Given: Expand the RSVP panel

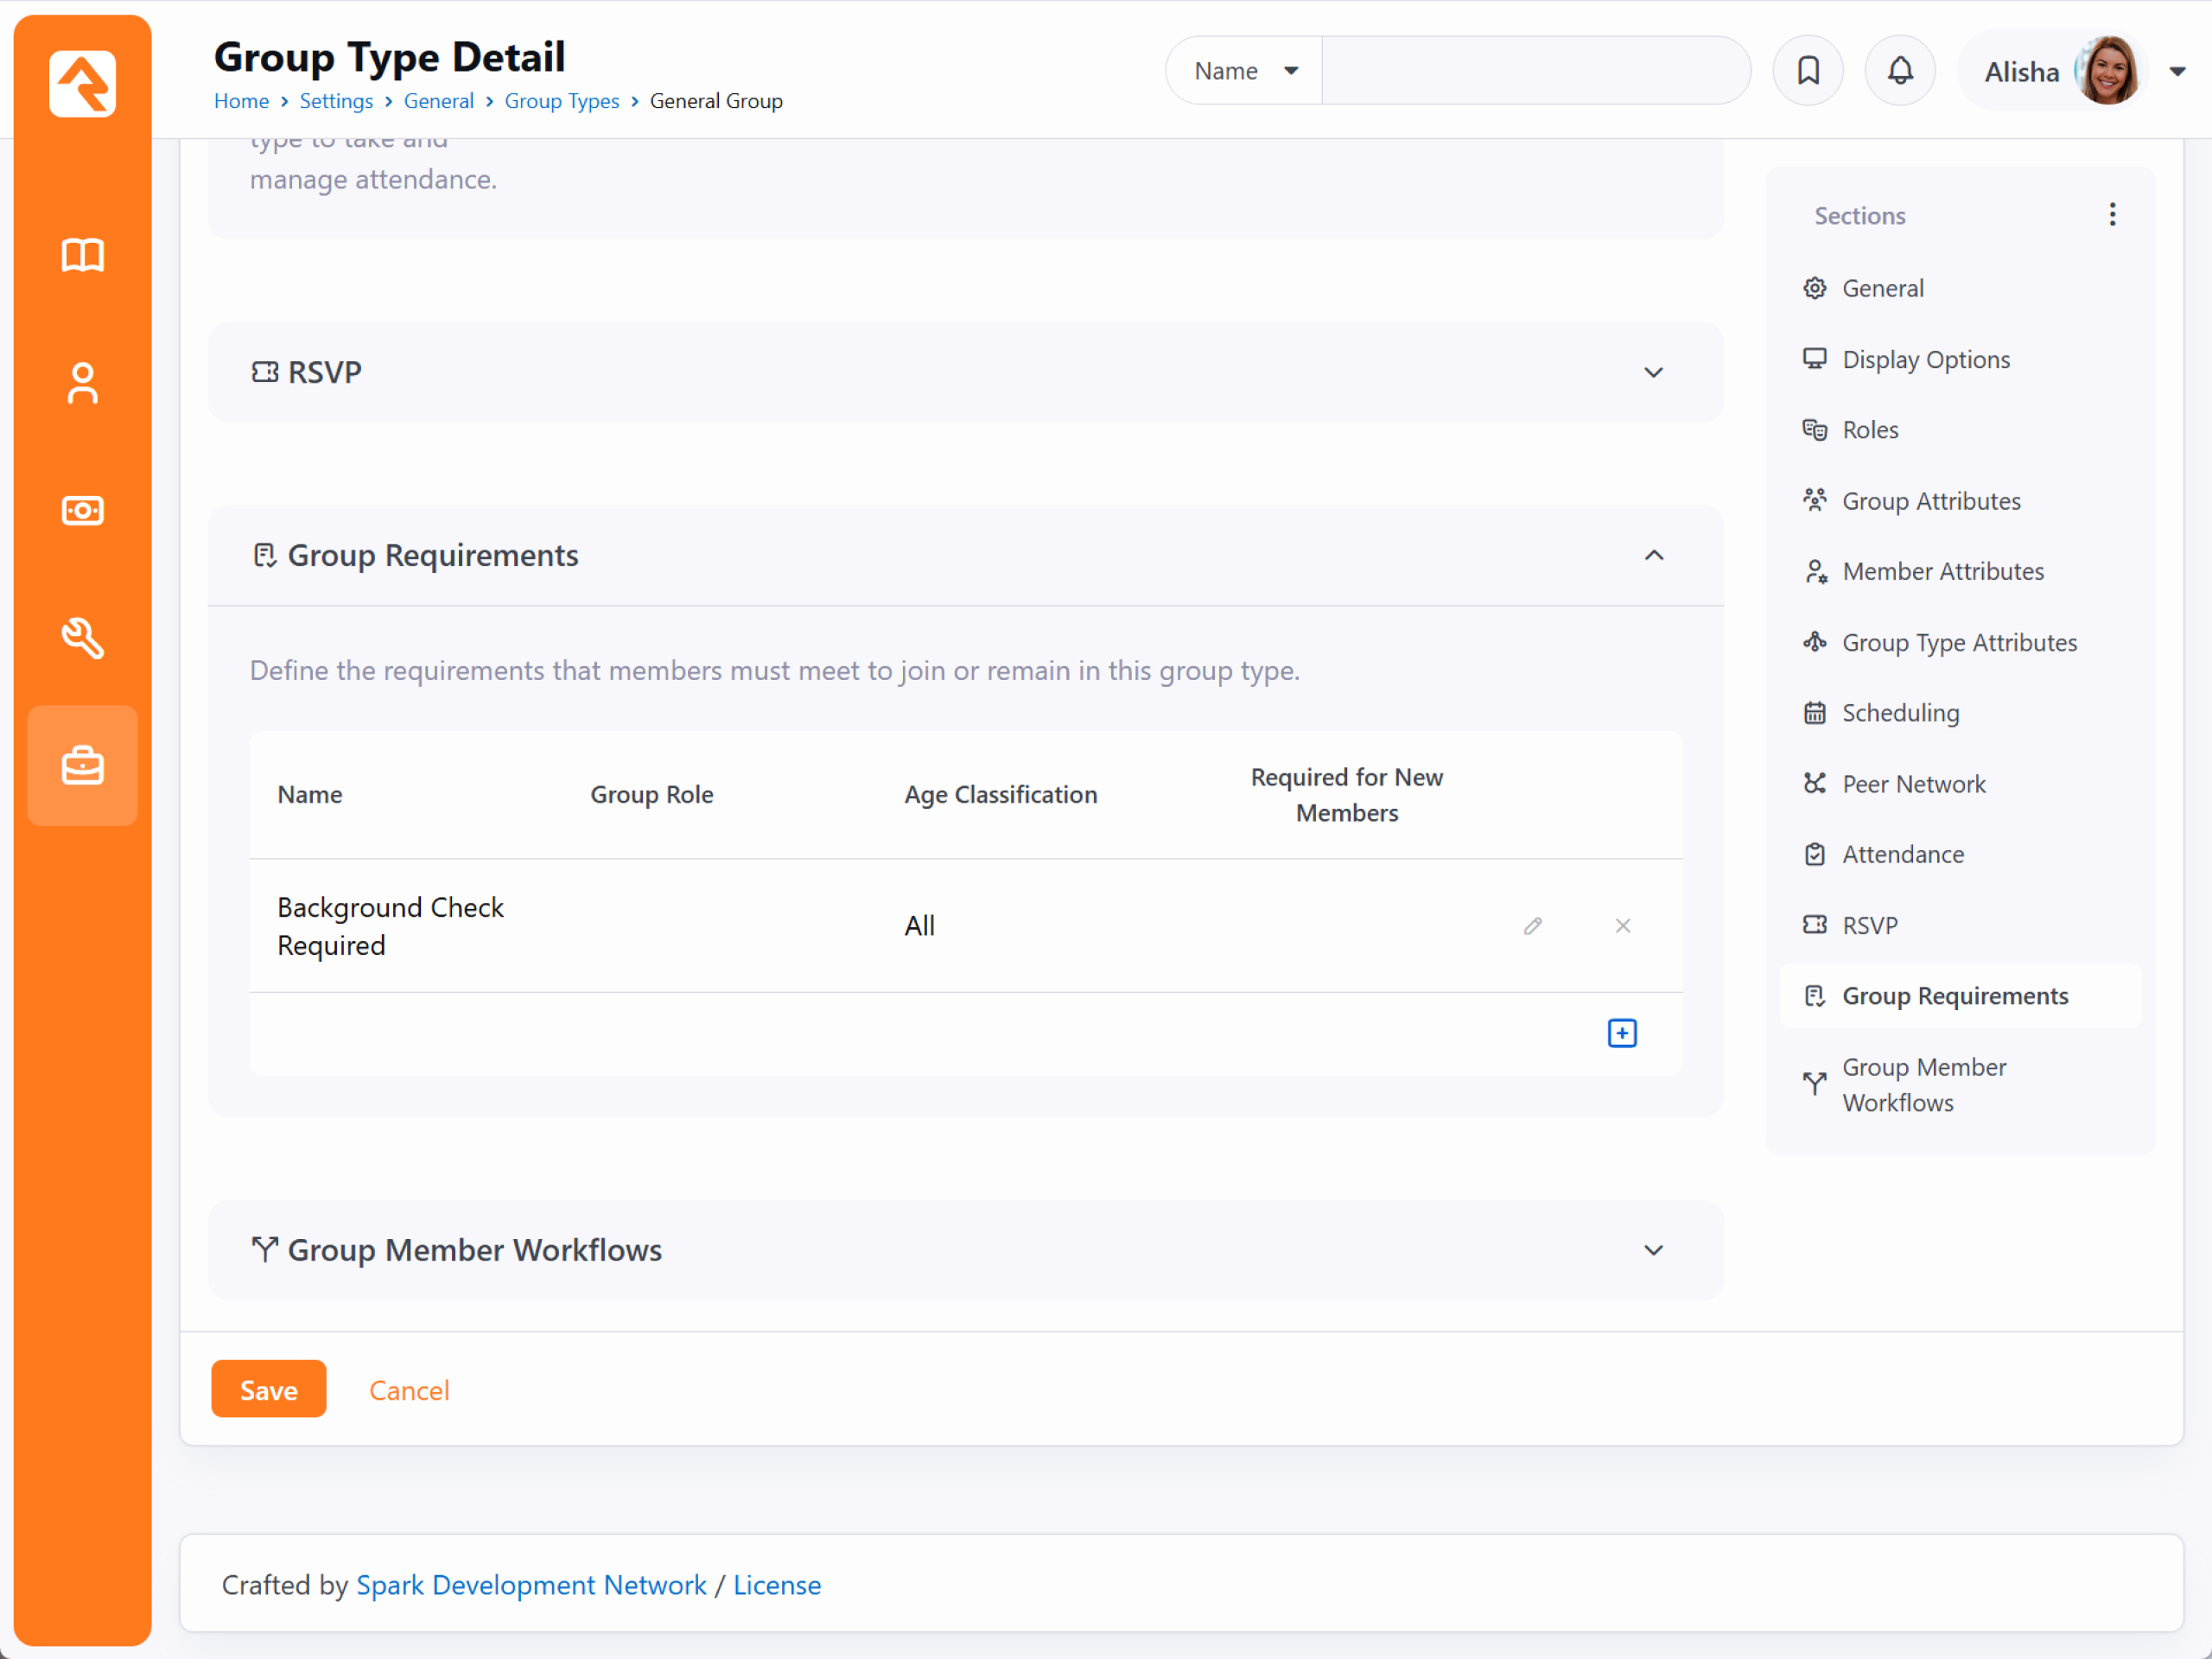Looking at the screenshot, I should pos(1653,372).
